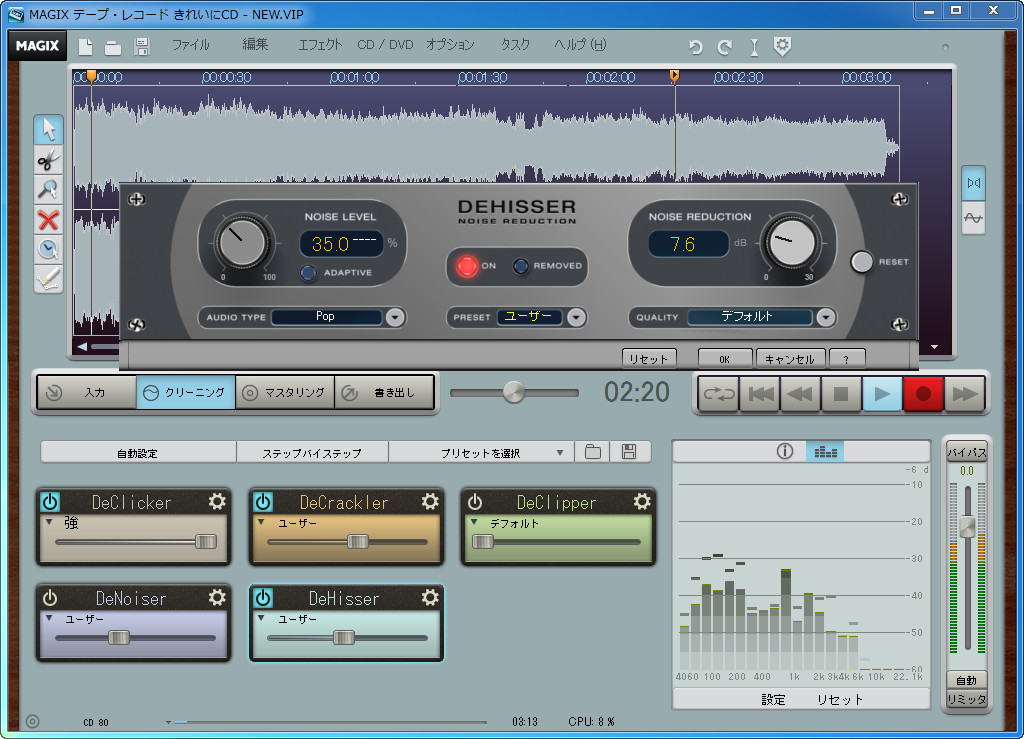Viewport: 1024px width, 739px height.
Task: Click the play button
Action: pos(882,394)
